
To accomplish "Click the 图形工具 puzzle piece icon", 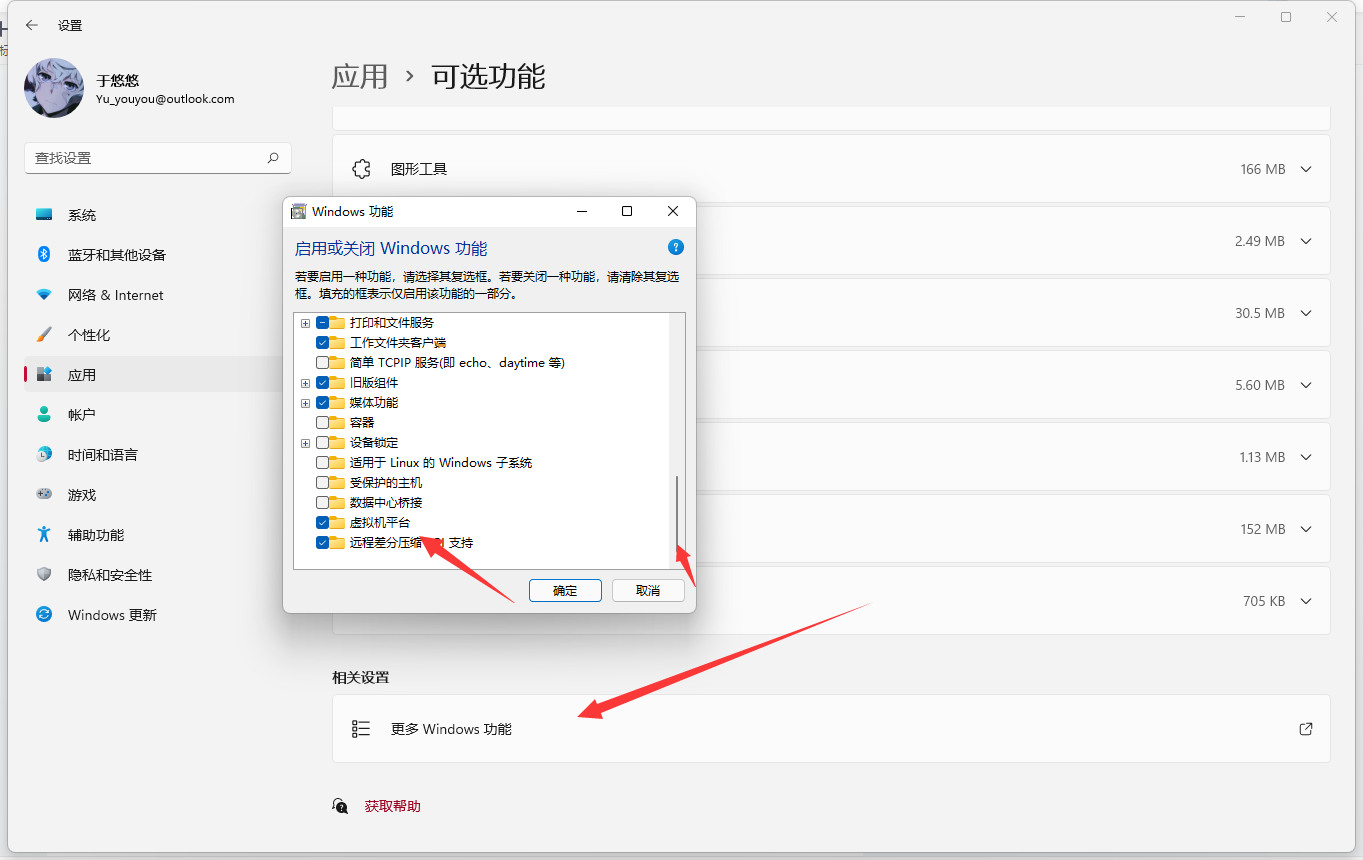I will (362, 169).
